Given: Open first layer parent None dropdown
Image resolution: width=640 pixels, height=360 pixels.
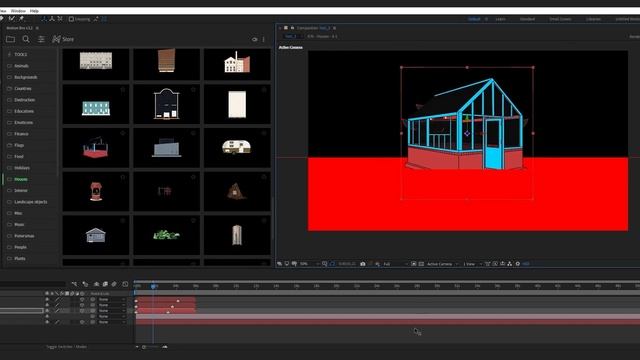Looking at the screenshot, I should [x=111, y=300].
